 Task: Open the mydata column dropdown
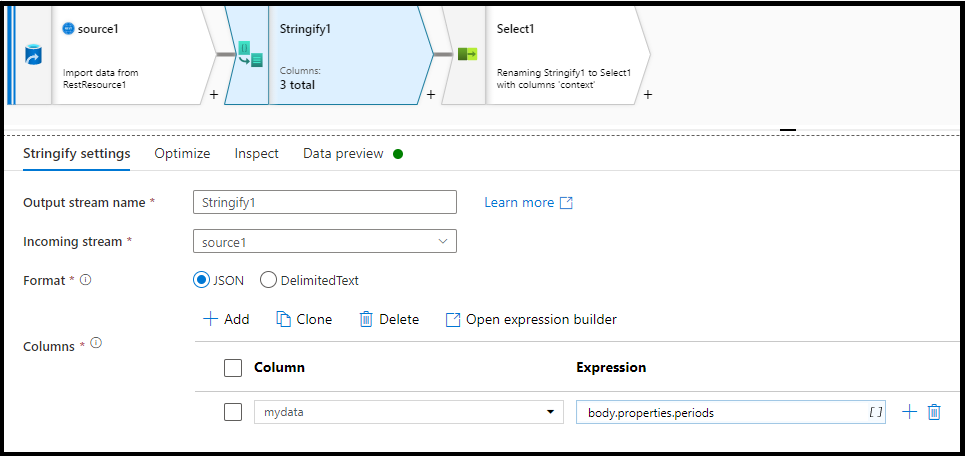pos(409,412)
